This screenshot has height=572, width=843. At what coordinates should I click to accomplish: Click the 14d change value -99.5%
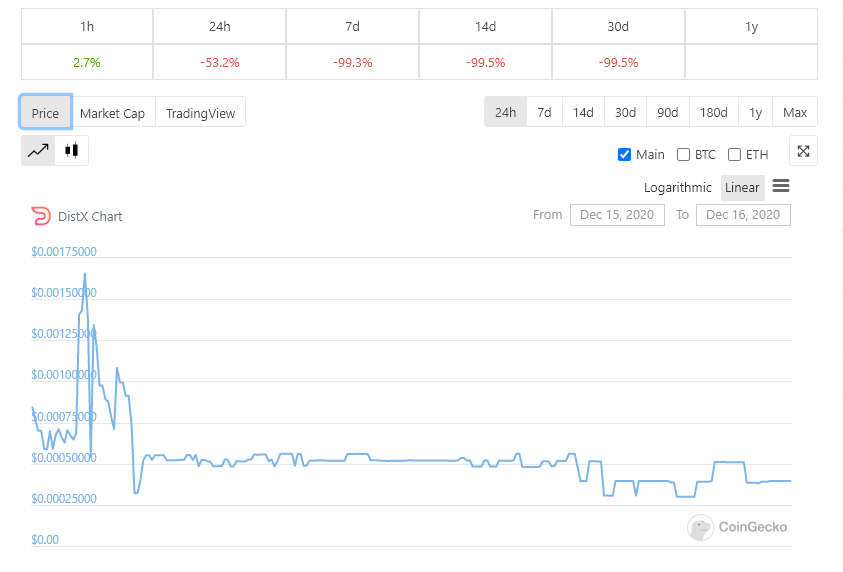tap(485, 62)
